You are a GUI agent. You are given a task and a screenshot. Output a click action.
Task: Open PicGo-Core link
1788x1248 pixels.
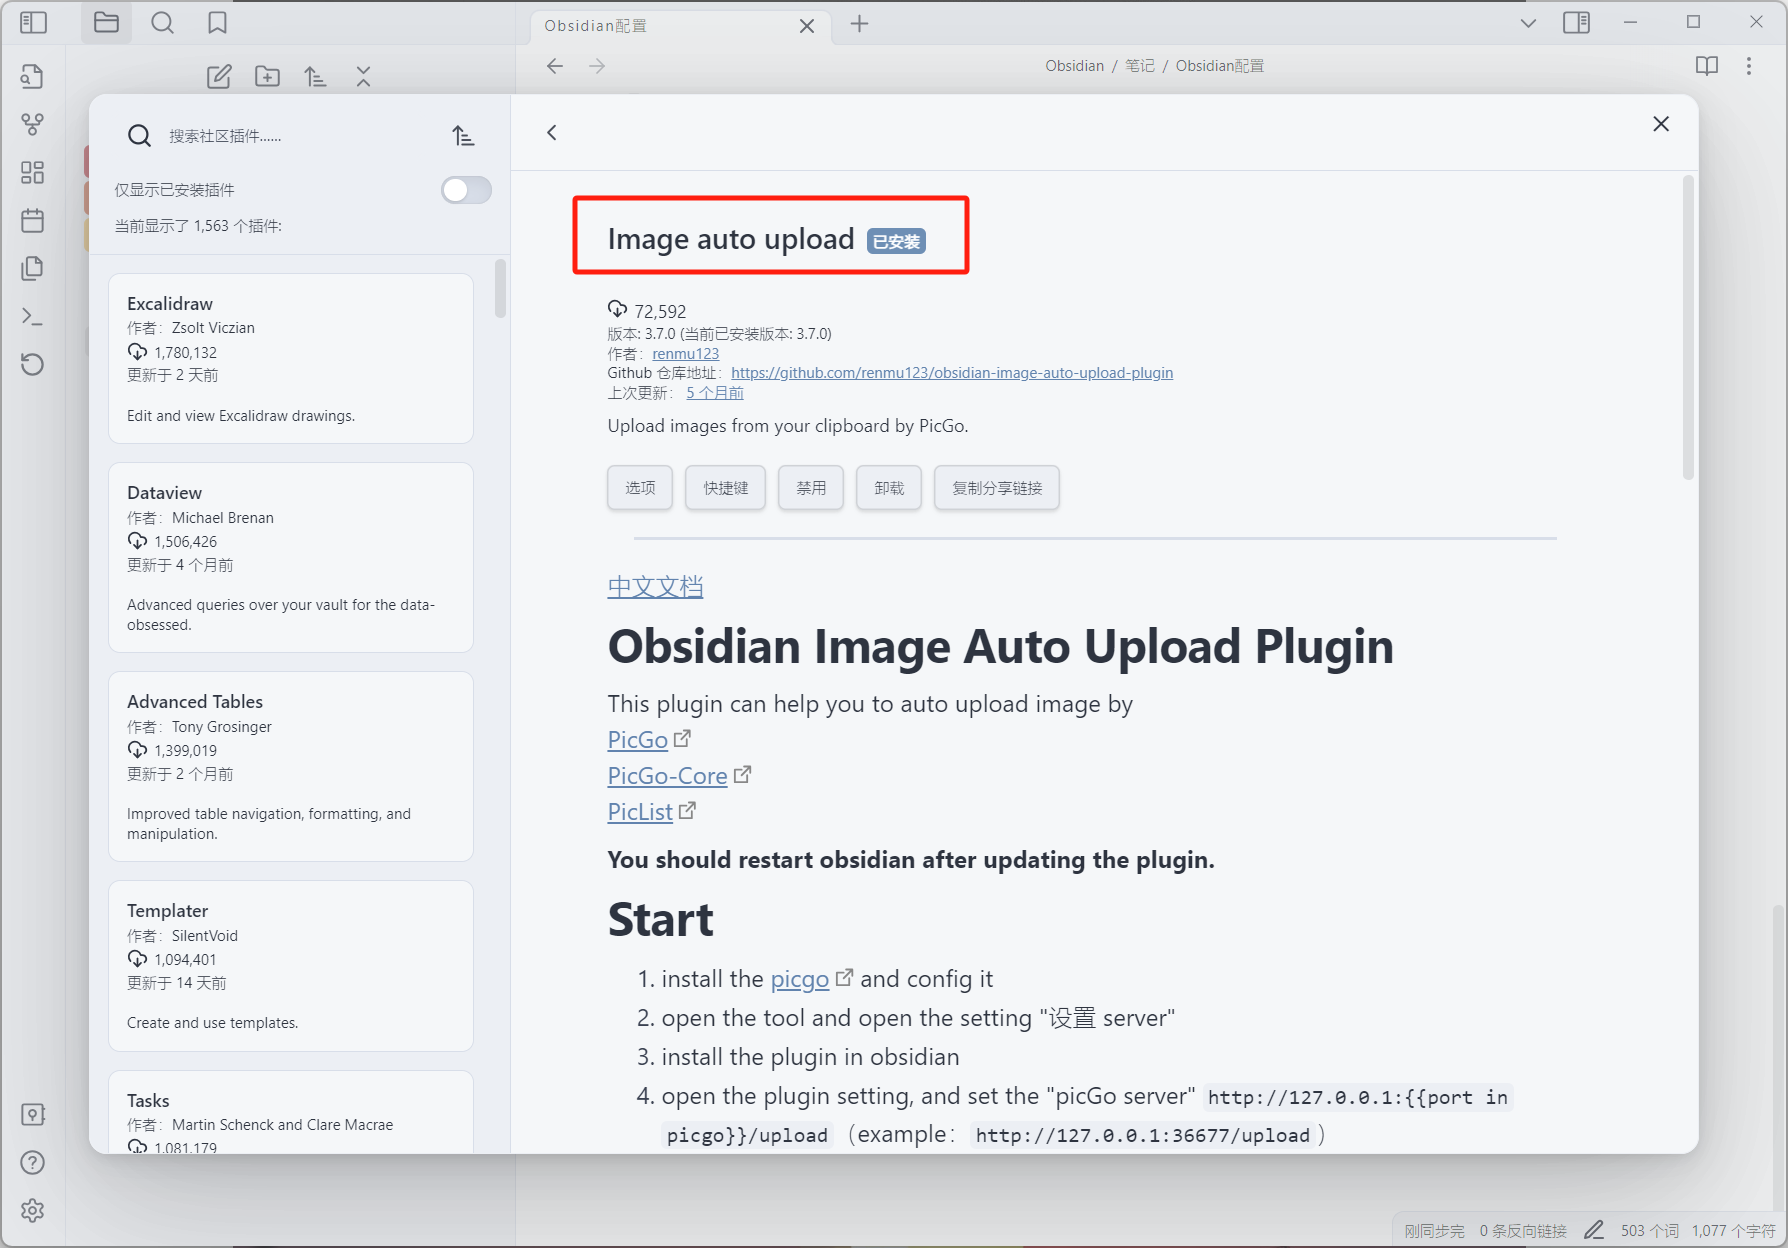668,776
